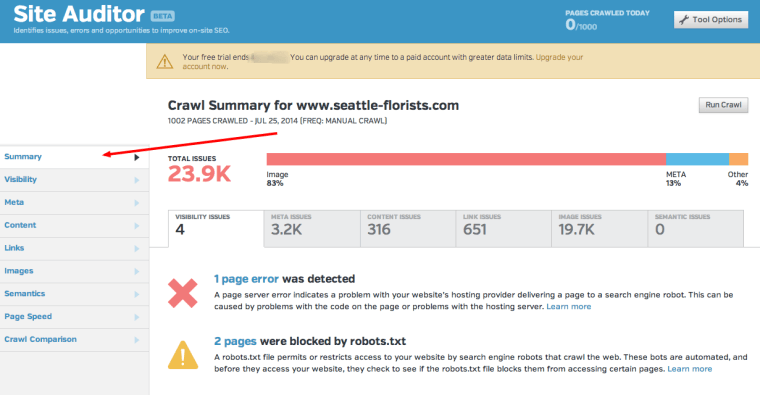The image size is (760, 395).
Task: Click the Run Crawl button
Action: pos(723,105)
